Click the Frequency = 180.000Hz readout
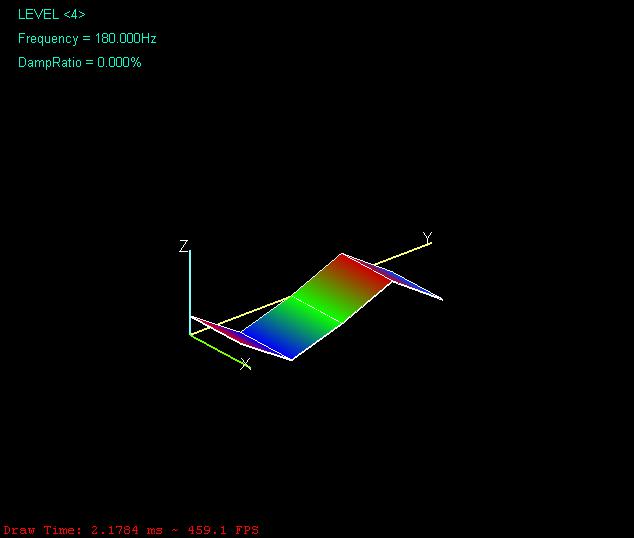634x538 pixels. coord(87,38)
